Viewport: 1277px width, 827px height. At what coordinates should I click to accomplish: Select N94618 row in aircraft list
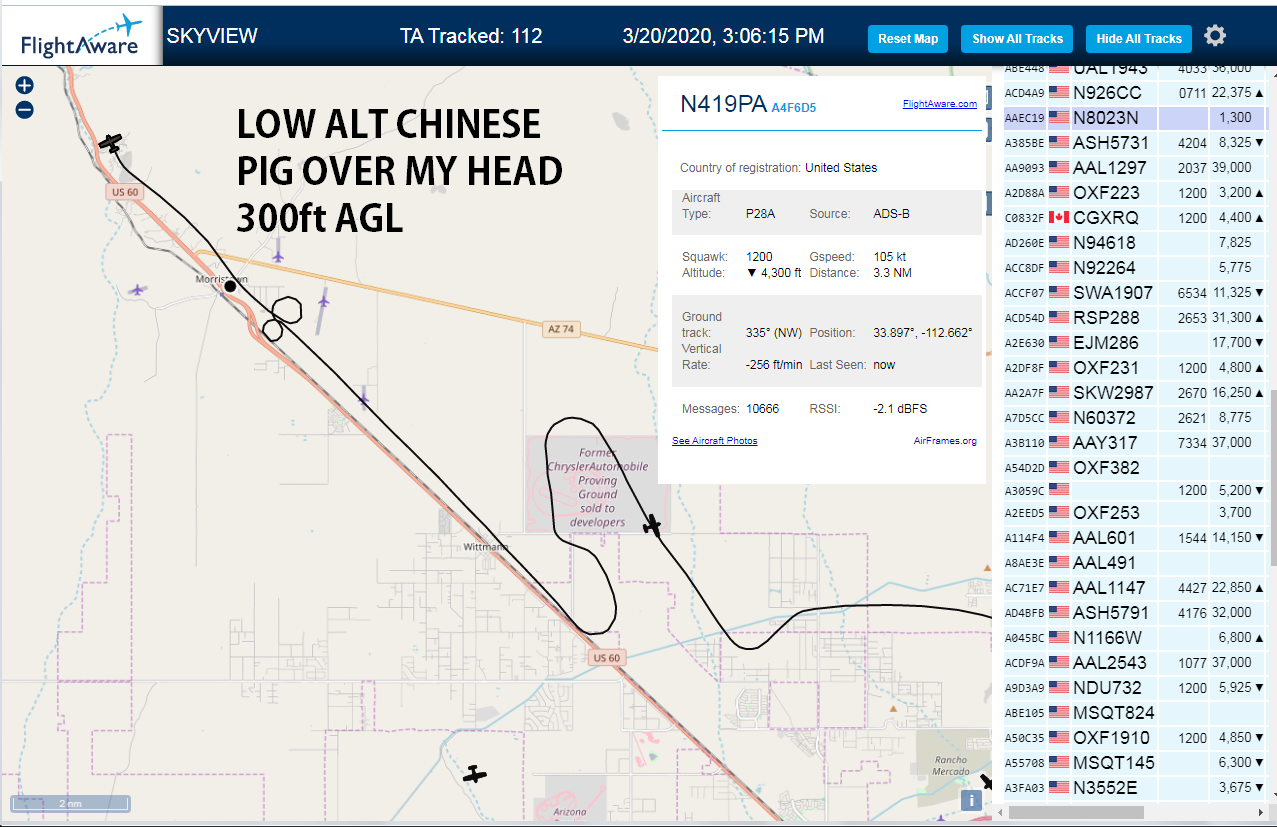point(1136,243)
